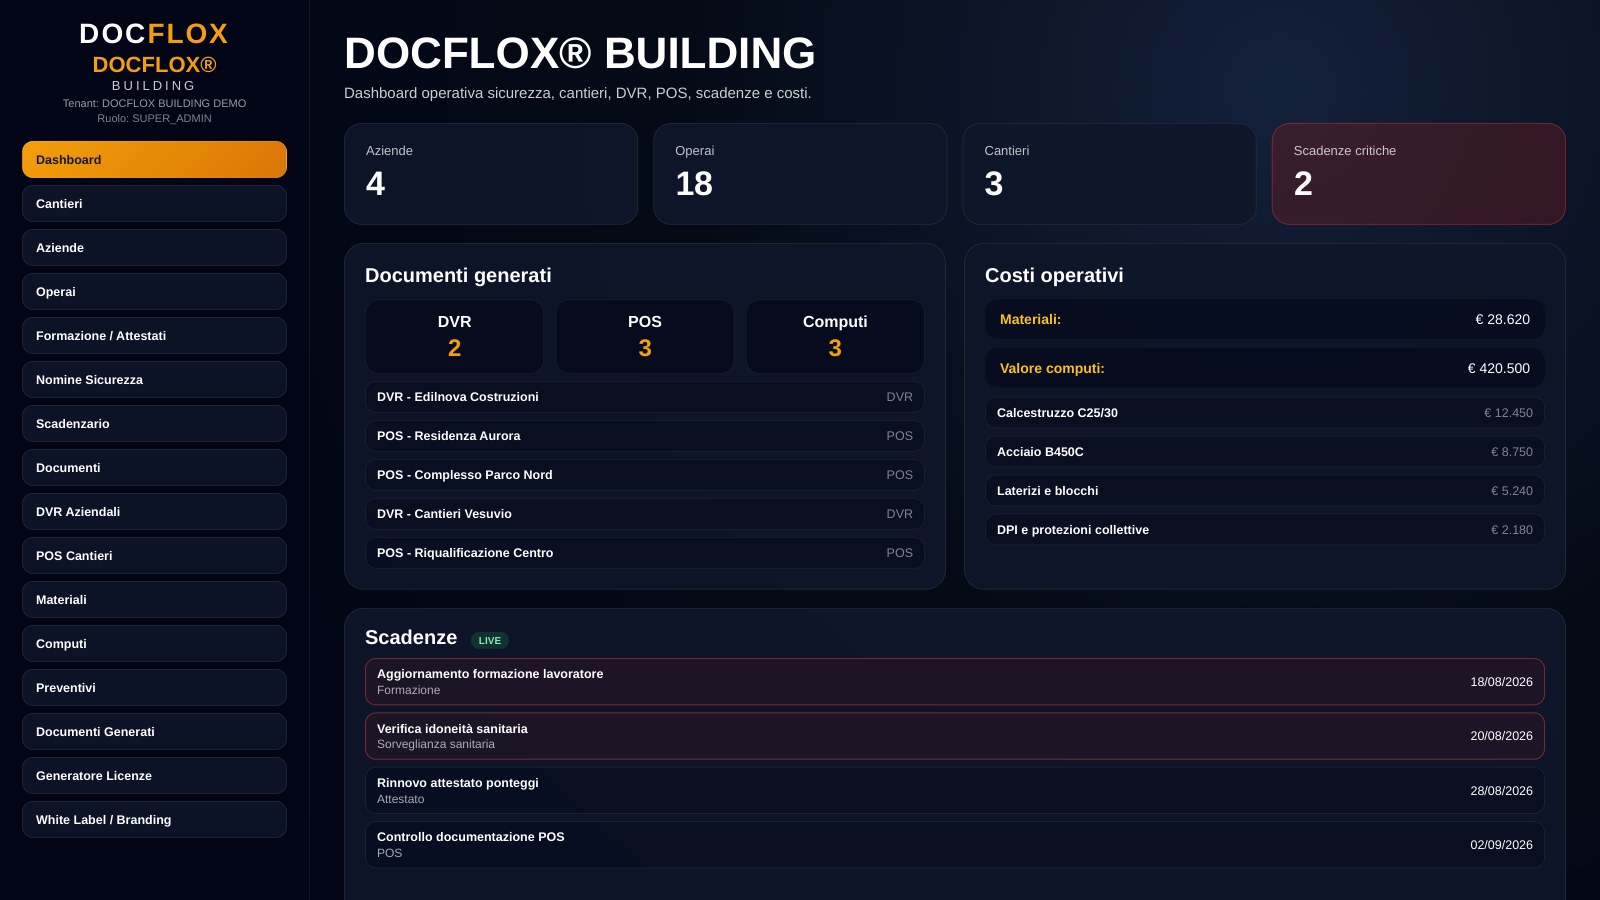Open DVR Aziendali page
Image resolution: width=1600 pixels, height=900 pixels.
tap(154, 512)
